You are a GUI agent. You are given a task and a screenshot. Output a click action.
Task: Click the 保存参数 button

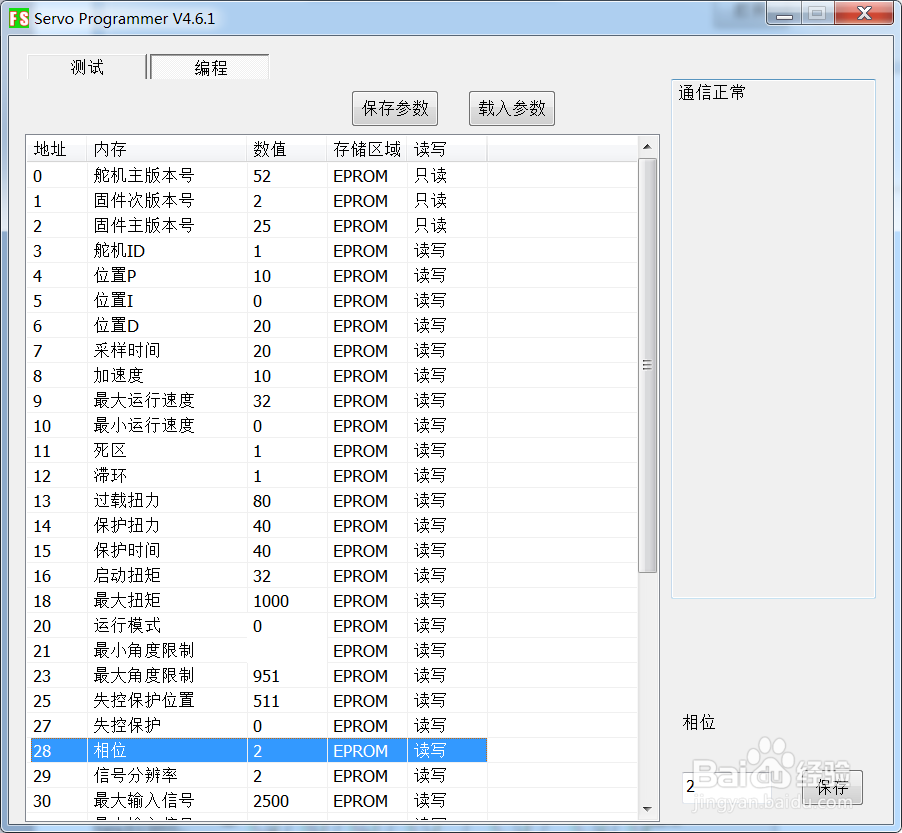[x=394, y=108]
